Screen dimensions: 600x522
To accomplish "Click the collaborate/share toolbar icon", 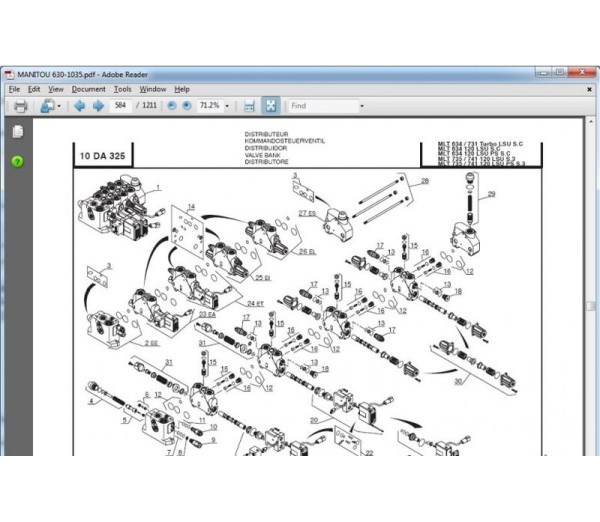I will [46, 106].
